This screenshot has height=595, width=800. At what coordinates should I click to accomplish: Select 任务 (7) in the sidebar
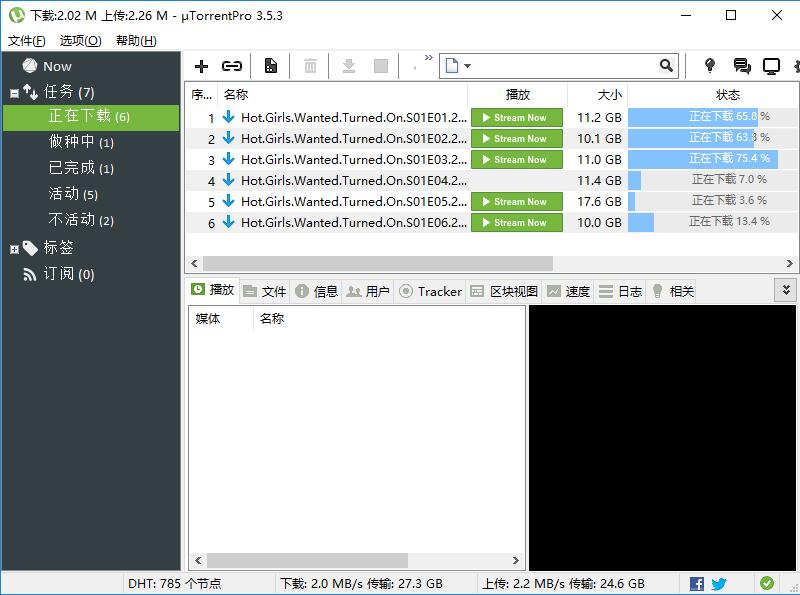69,92
